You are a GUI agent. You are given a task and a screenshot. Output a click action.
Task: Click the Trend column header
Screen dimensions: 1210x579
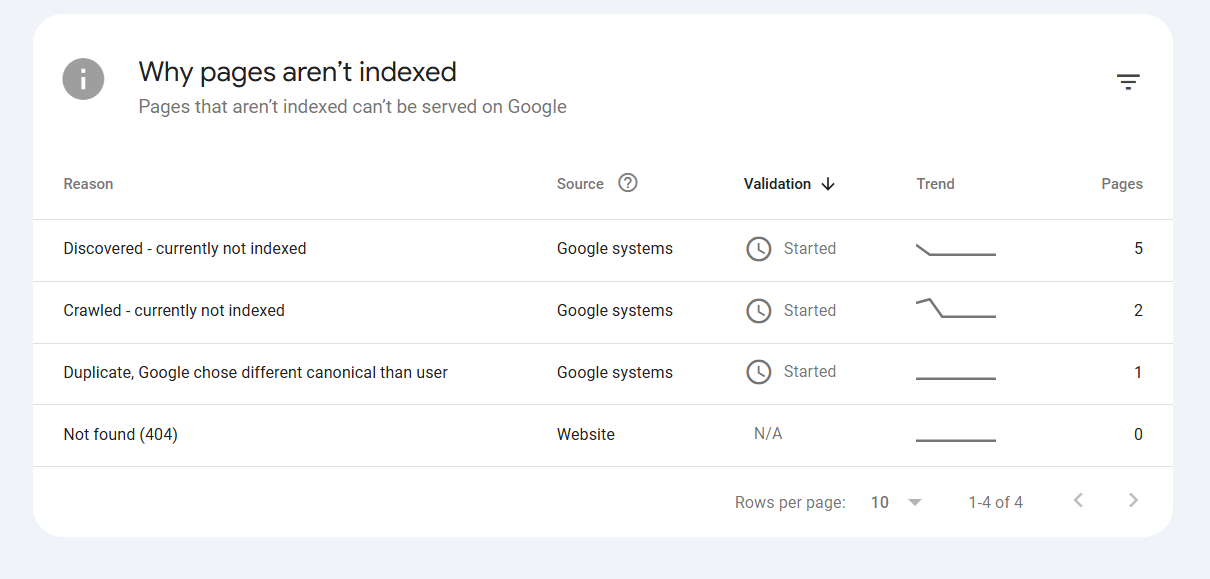(x=935, y=184)
